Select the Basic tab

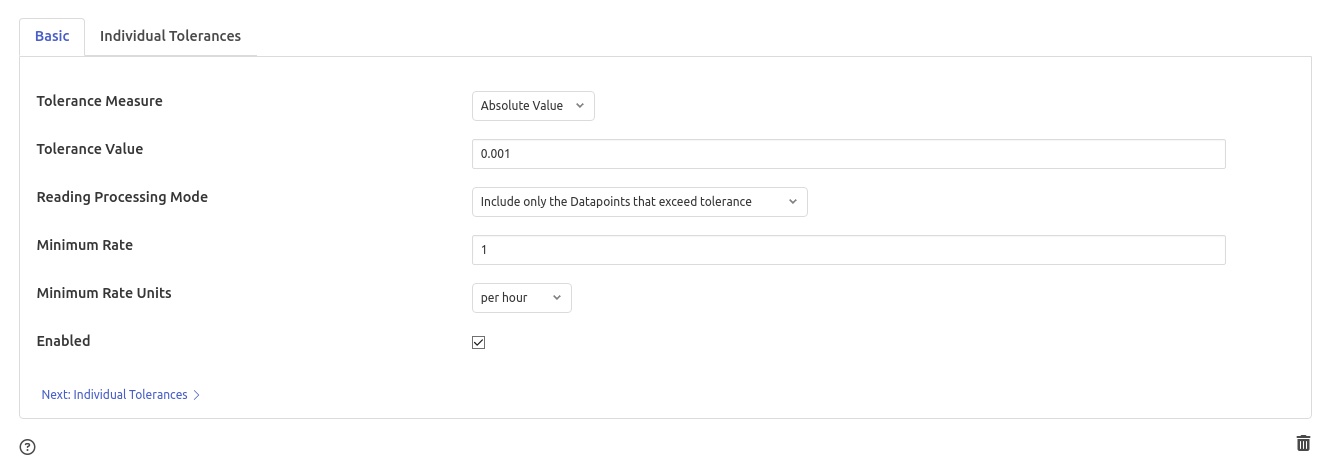click(52, 36)
